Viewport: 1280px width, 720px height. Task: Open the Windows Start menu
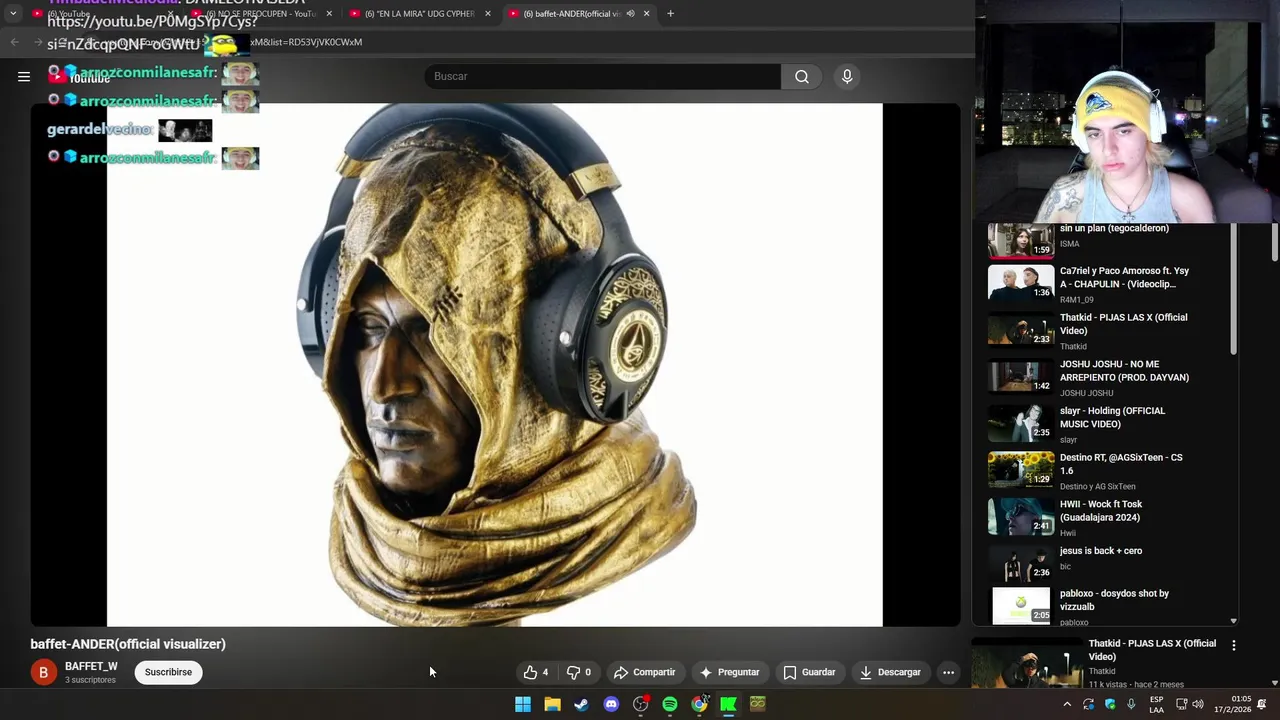(x=523, y=704)
